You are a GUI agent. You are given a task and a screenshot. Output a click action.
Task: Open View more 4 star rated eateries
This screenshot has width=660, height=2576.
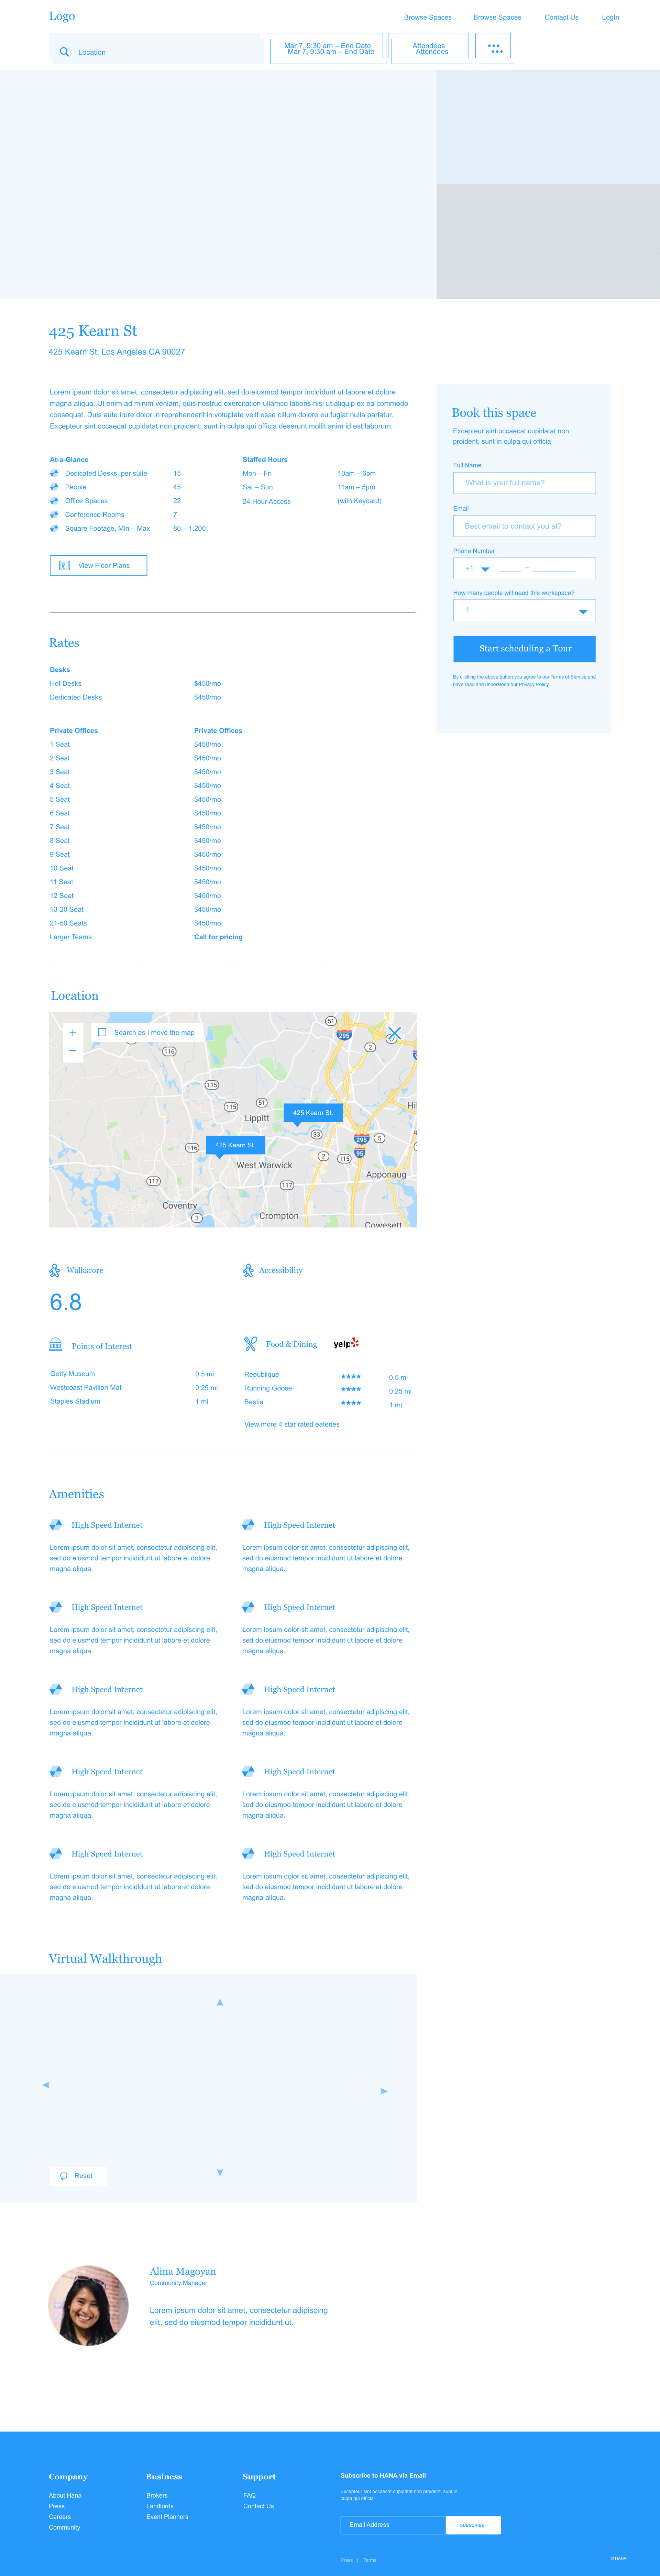pyautogui.click(x=292, y=1424)
